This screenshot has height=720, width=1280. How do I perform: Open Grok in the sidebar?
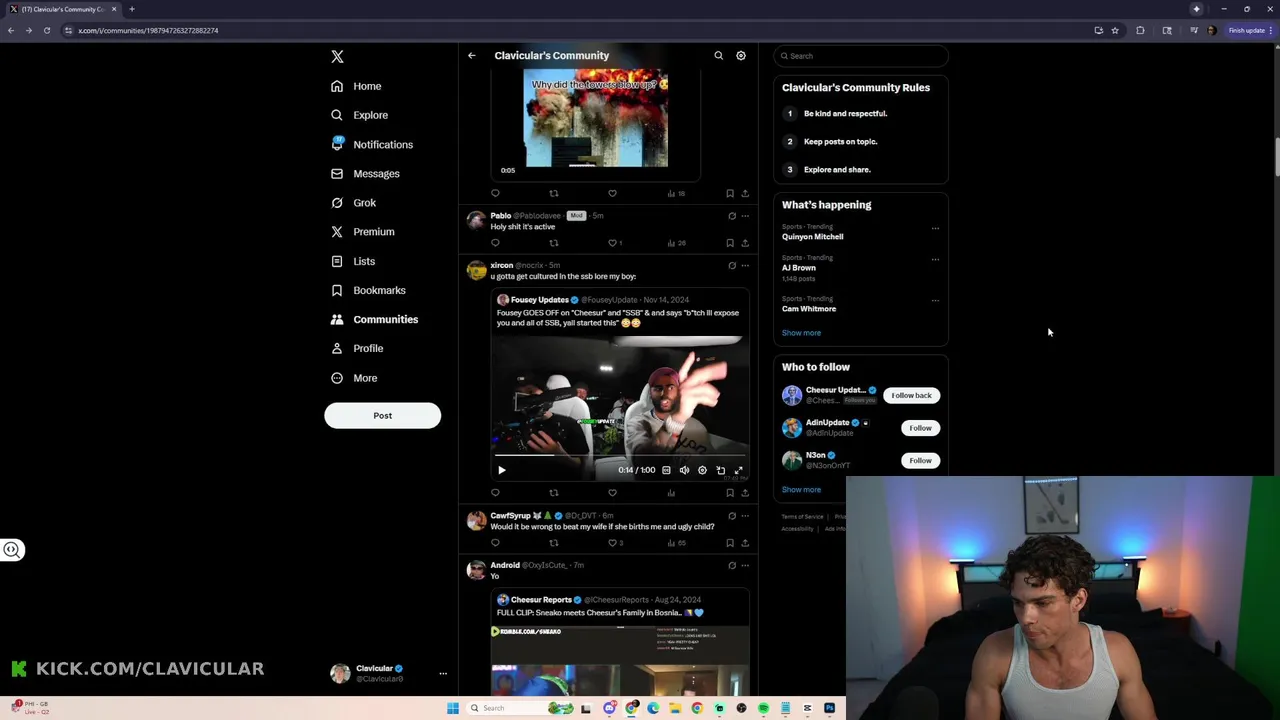354,203
